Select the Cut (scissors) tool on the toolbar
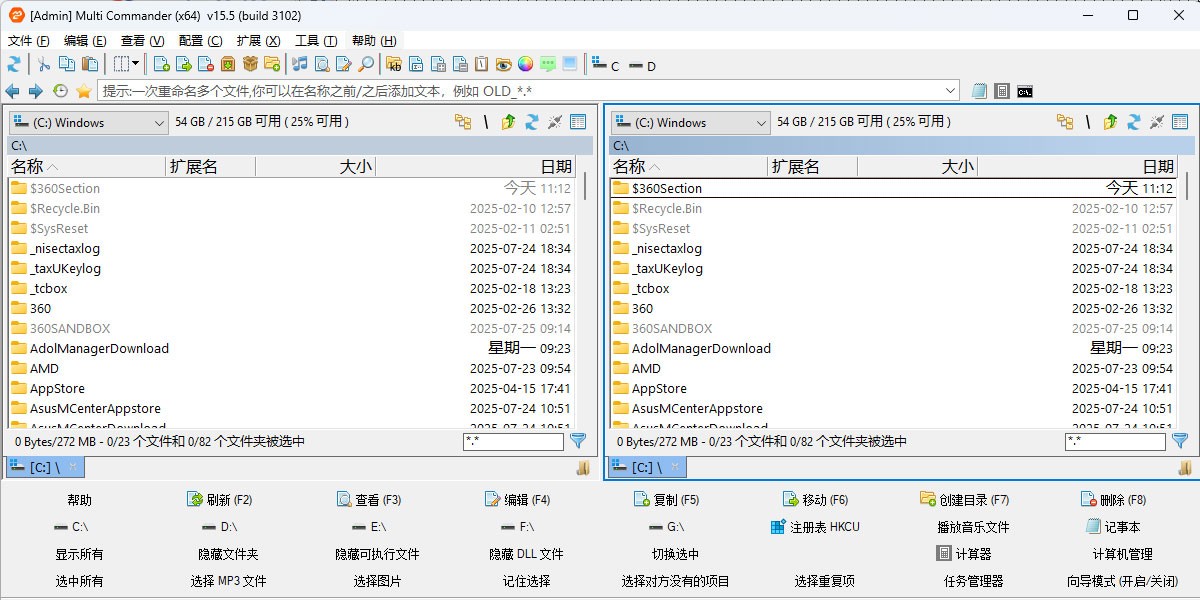The image size is (1200, 600). click(44, 64)
